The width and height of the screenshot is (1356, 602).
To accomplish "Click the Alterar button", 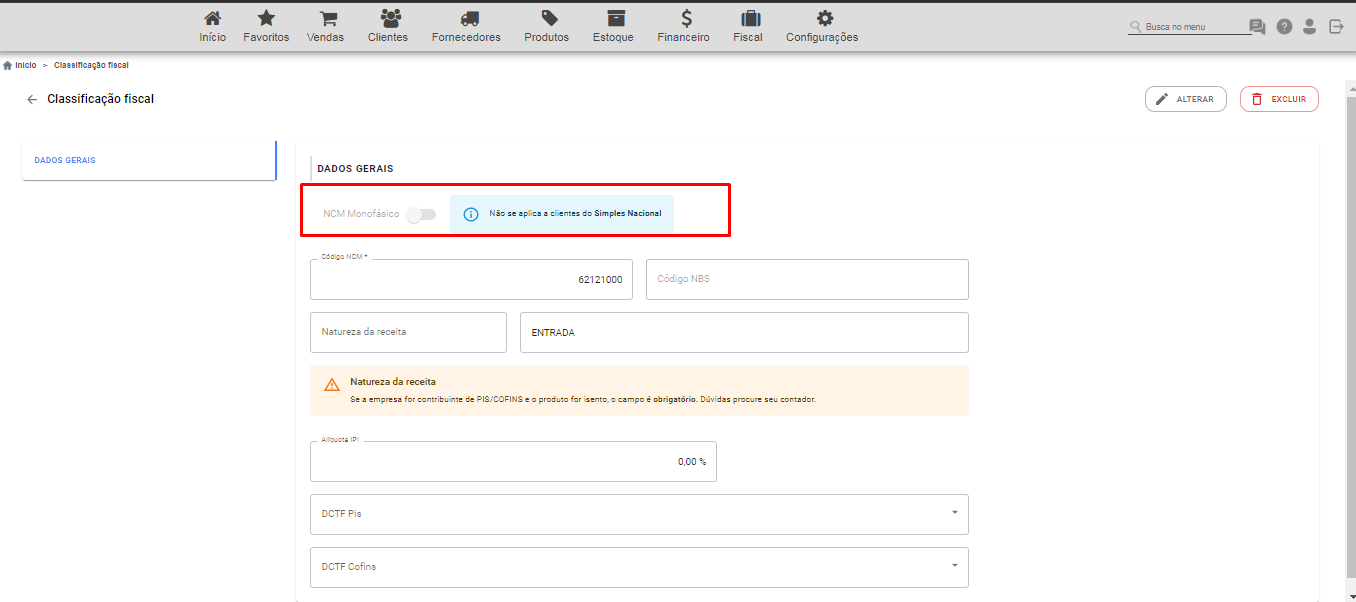I will coord(1186,99).
